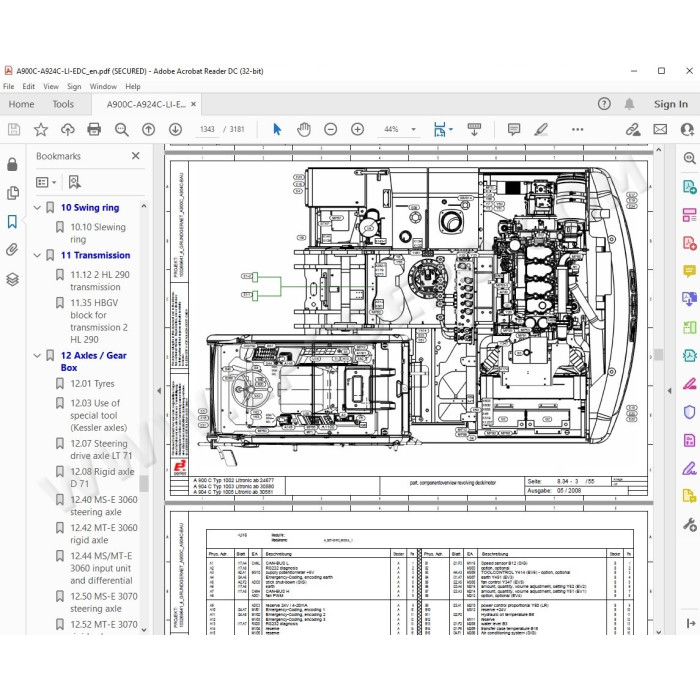The image size is (700, 700).
Task: Open 10.10 Slewing ring bookmark
Action: 98,233
